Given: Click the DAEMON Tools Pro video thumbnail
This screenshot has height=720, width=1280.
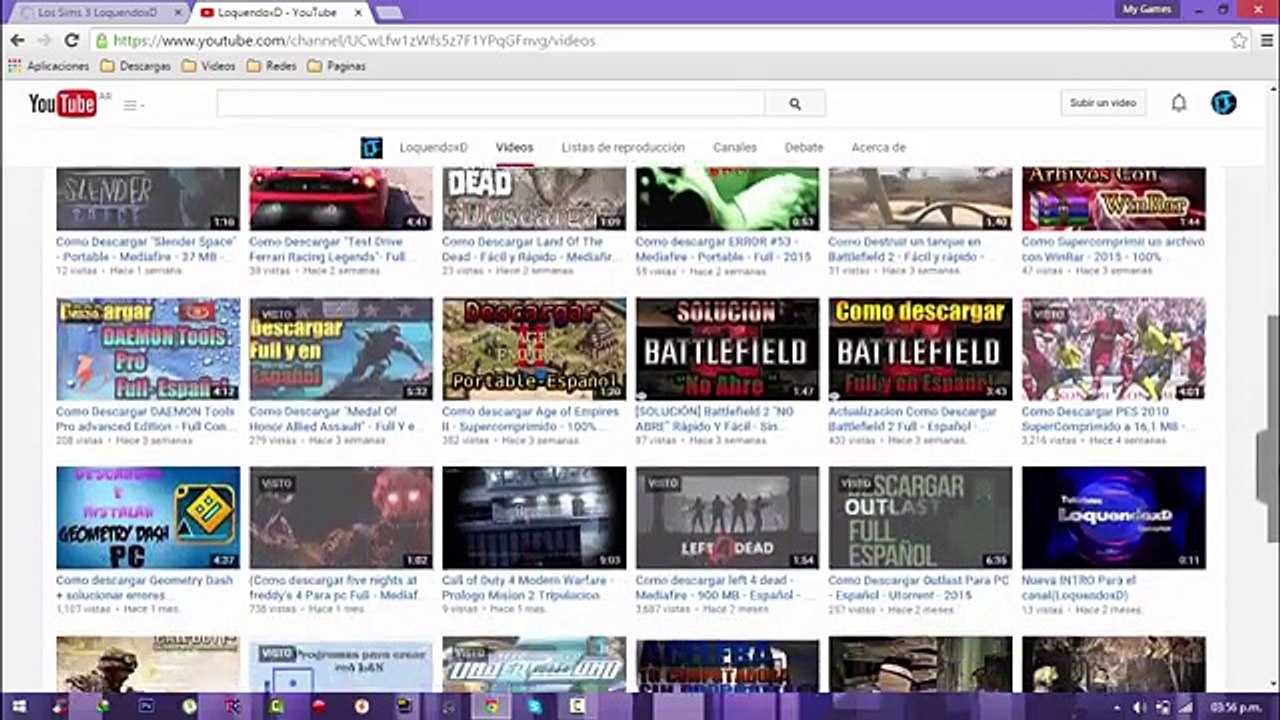Looking at the screenshot, I should pyautogui.click(x=148, y=349).
